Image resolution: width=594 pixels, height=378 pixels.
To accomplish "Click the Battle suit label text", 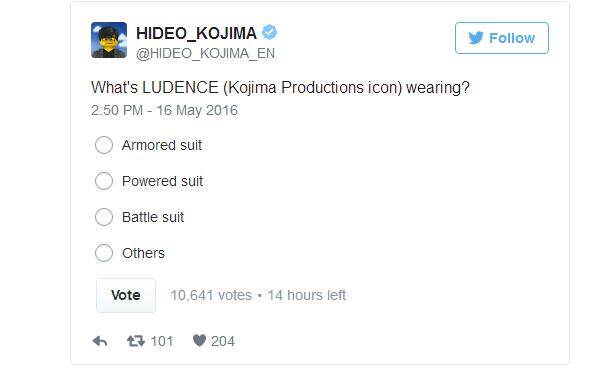I will [153, 217].
